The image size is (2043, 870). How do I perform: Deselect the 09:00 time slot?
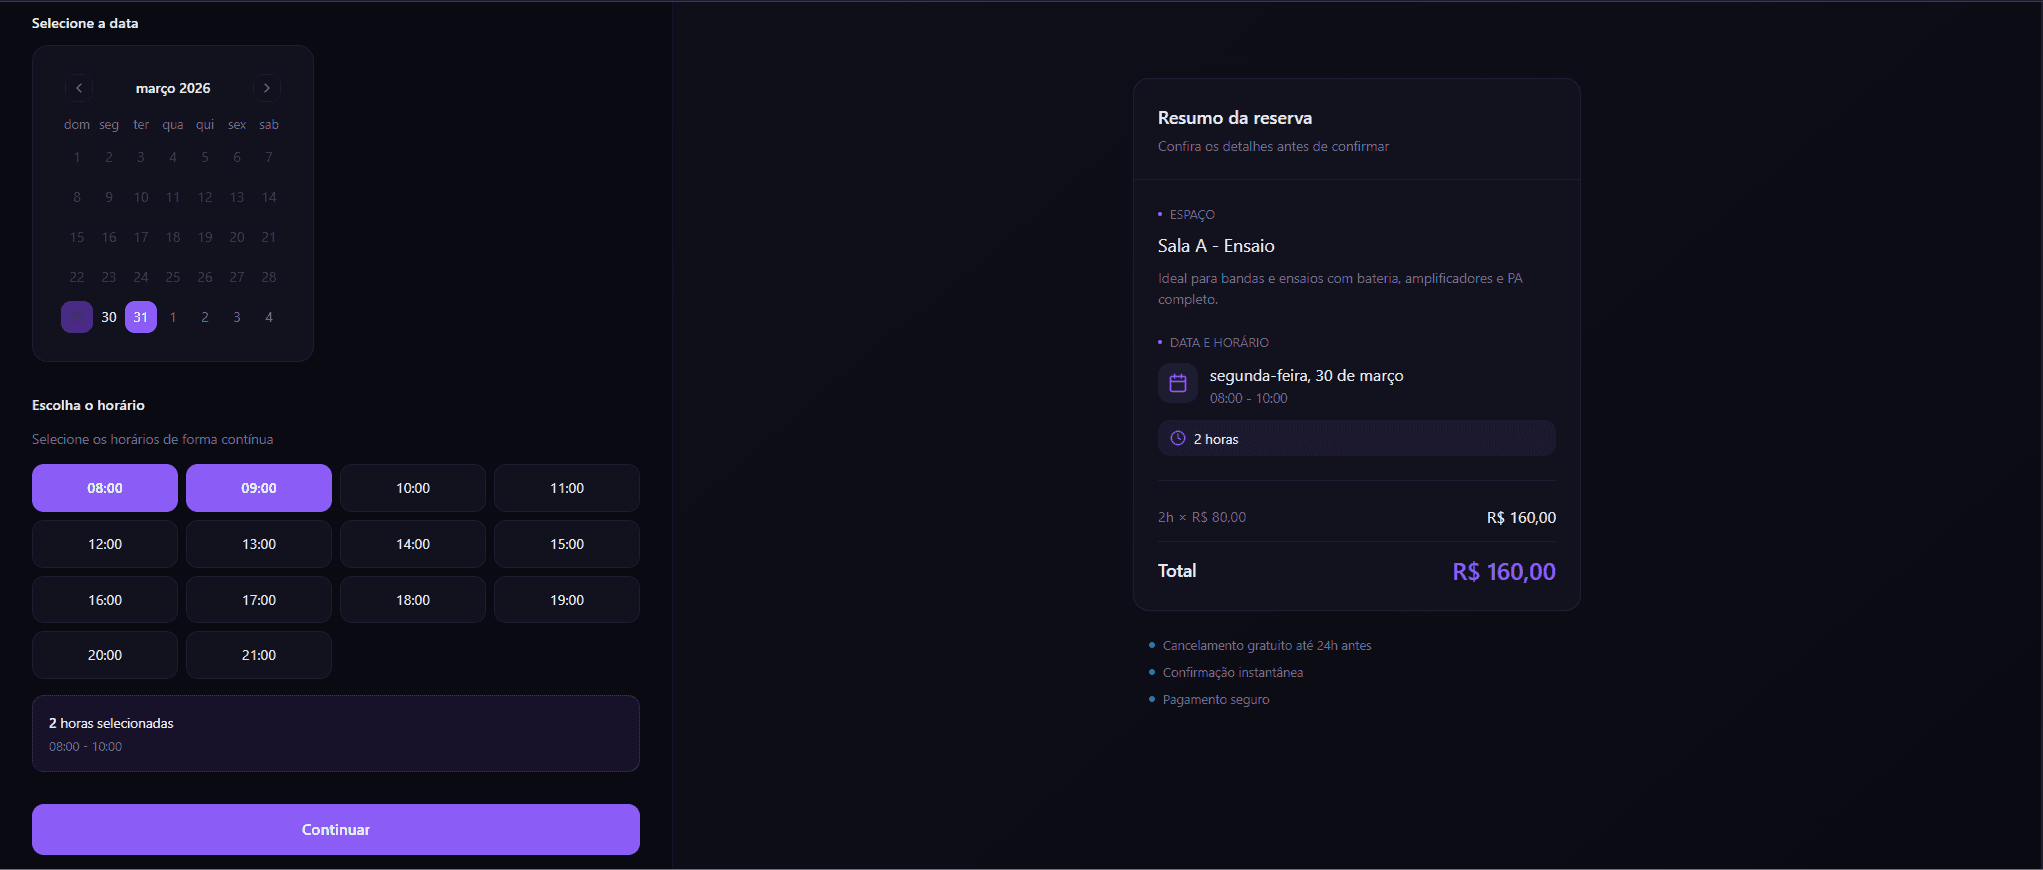click(x=259, y=488)
